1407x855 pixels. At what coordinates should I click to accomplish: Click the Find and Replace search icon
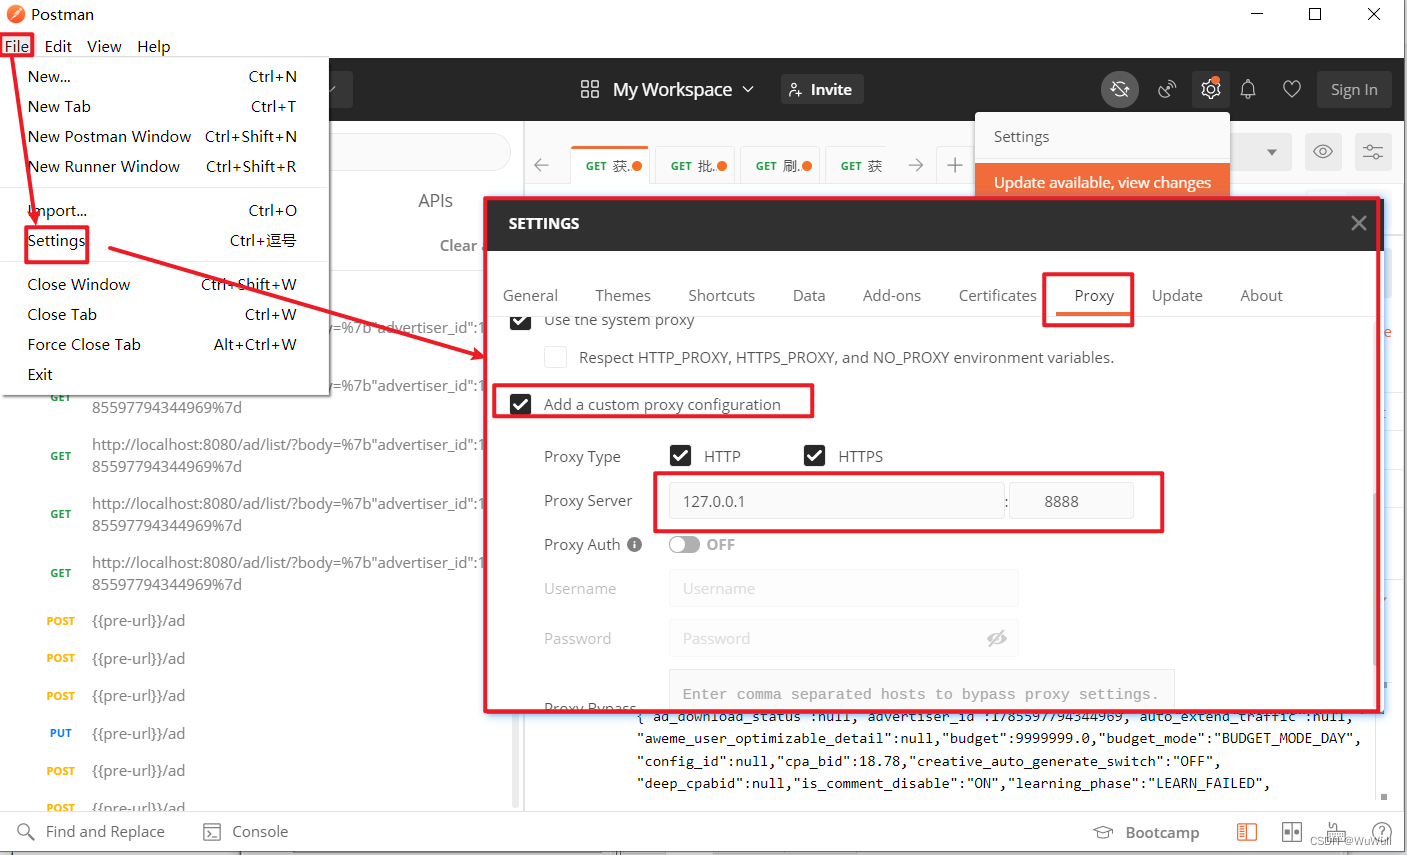tap(25, 832)
